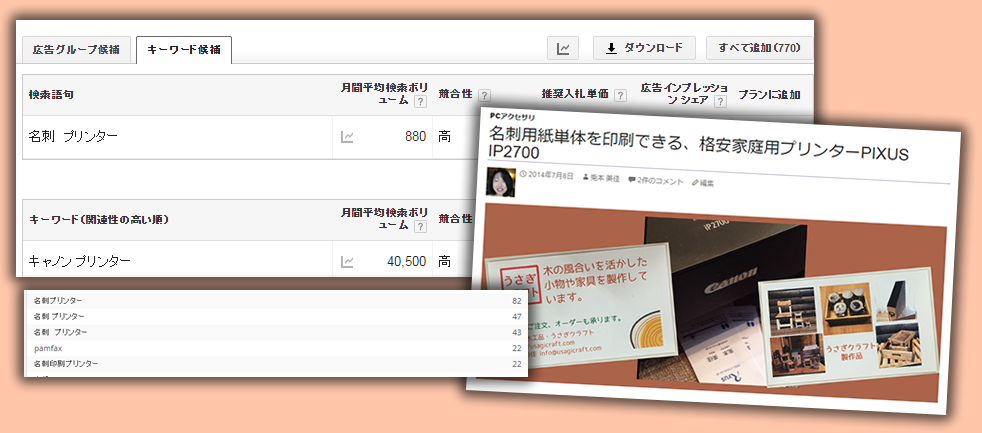Open trend chart icon for 名刺 プリンター row
Screen dimensions: 982x433
tap(347, 137)
